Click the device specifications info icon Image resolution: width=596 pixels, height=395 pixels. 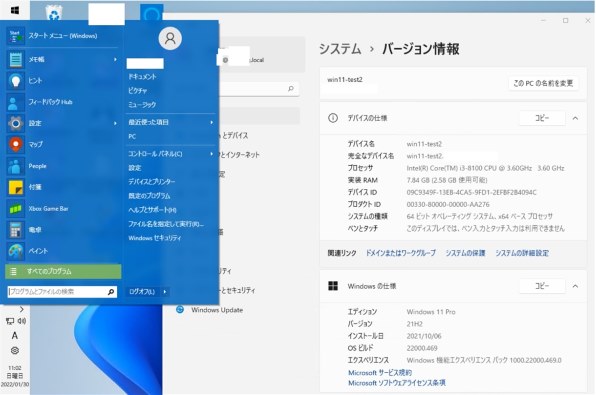pyautogui.click(x=333, y=118)
